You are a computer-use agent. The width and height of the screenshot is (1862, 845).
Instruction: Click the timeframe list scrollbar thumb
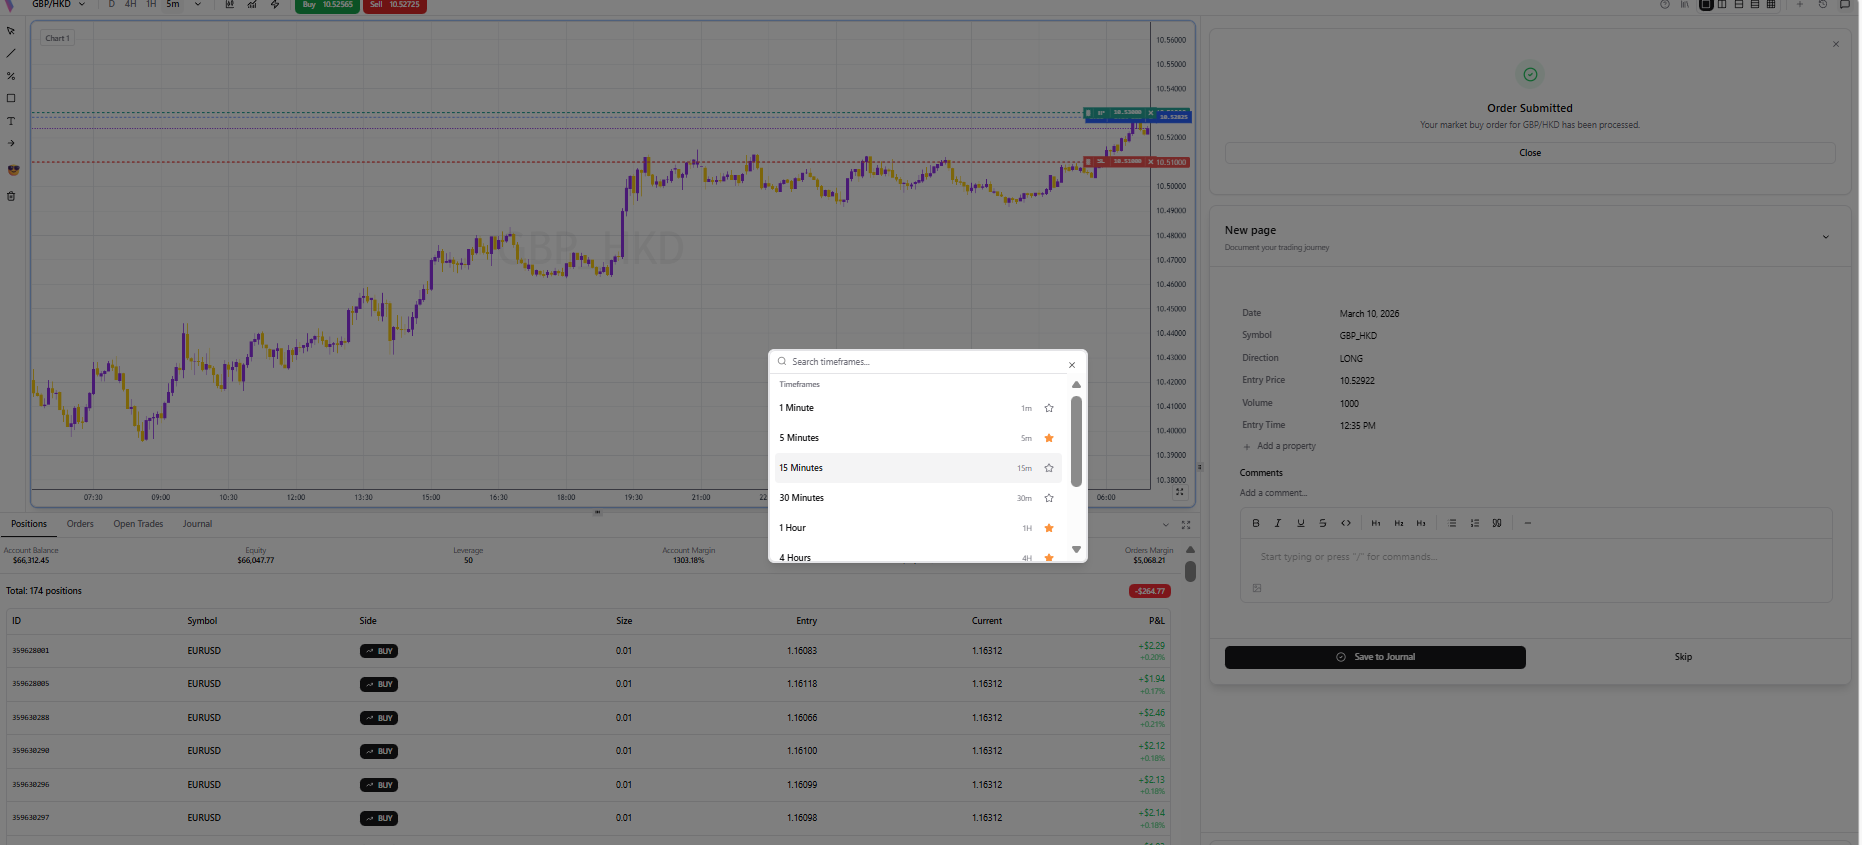pos(1076,440)
